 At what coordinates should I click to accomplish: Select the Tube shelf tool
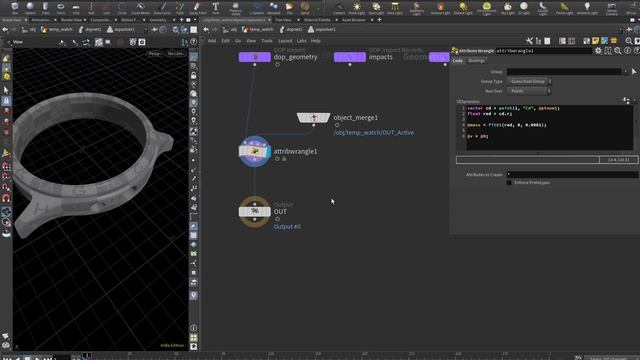pos(45,7)
